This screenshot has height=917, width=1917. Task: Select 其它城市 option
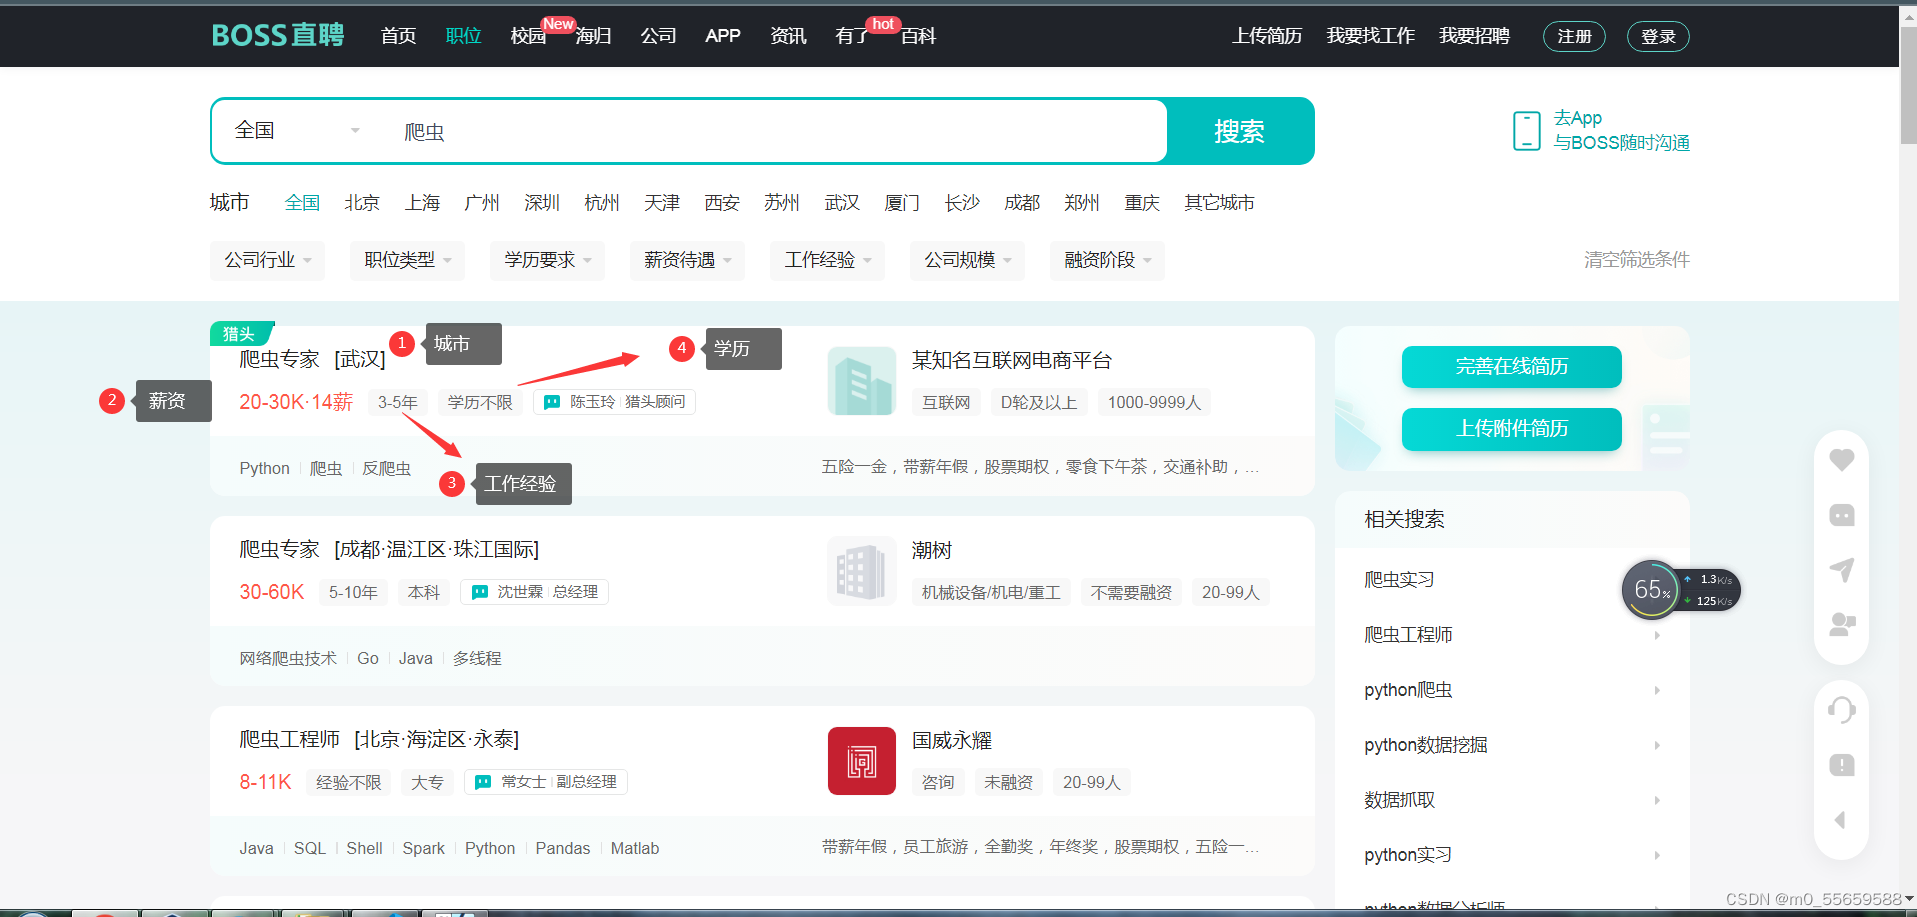click(1219, 203)
